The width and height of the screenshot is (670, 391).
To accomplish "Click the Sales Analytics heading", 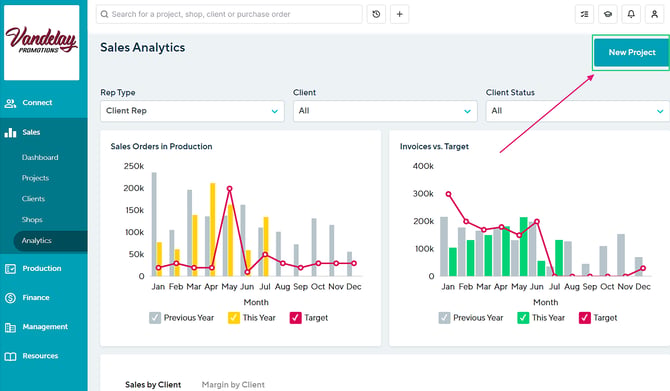I will tap(142, 47).
